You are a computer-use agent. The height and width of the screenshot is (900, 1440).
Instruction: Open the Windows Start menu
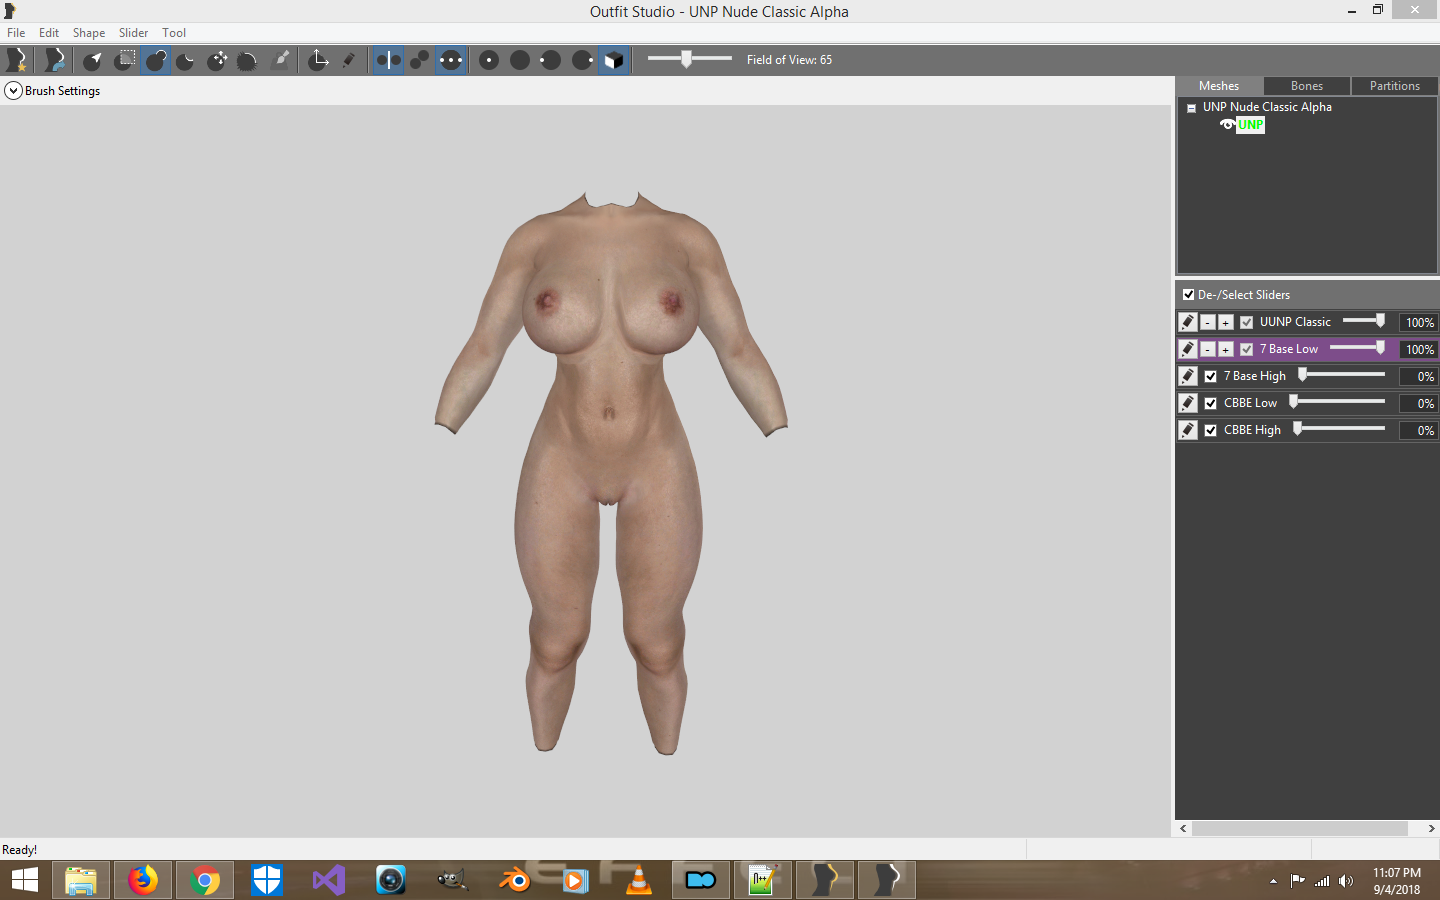(x=24, y=881)
